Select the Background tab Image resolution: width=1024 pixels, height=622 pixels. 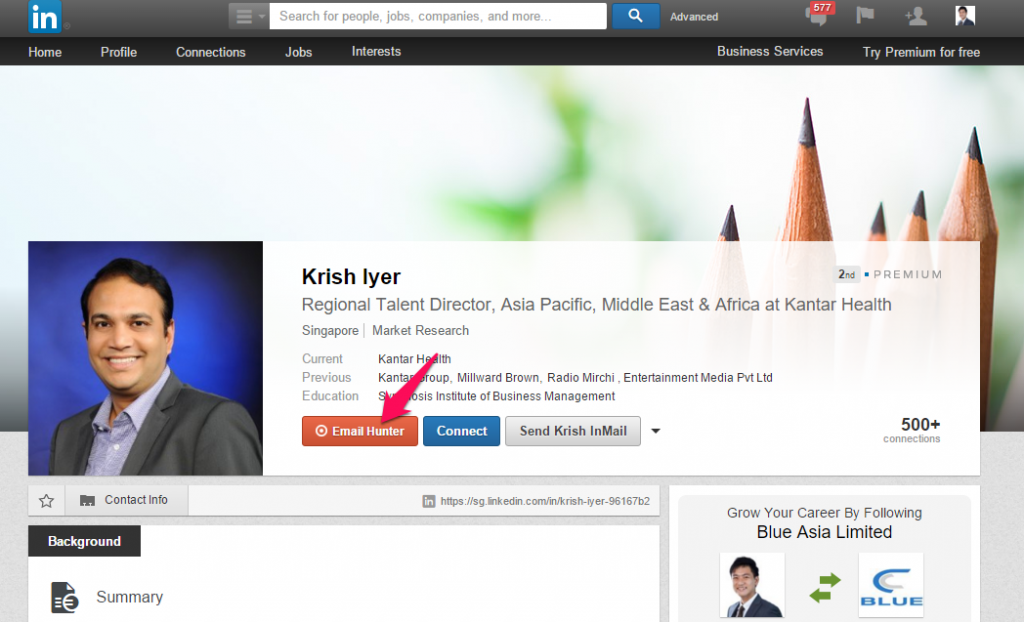coord(84,540)
